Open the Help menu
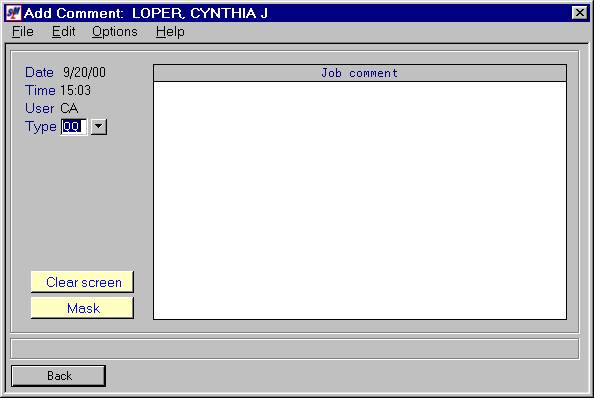The width and height of the screenshot is (594, 398). (170, 31)
